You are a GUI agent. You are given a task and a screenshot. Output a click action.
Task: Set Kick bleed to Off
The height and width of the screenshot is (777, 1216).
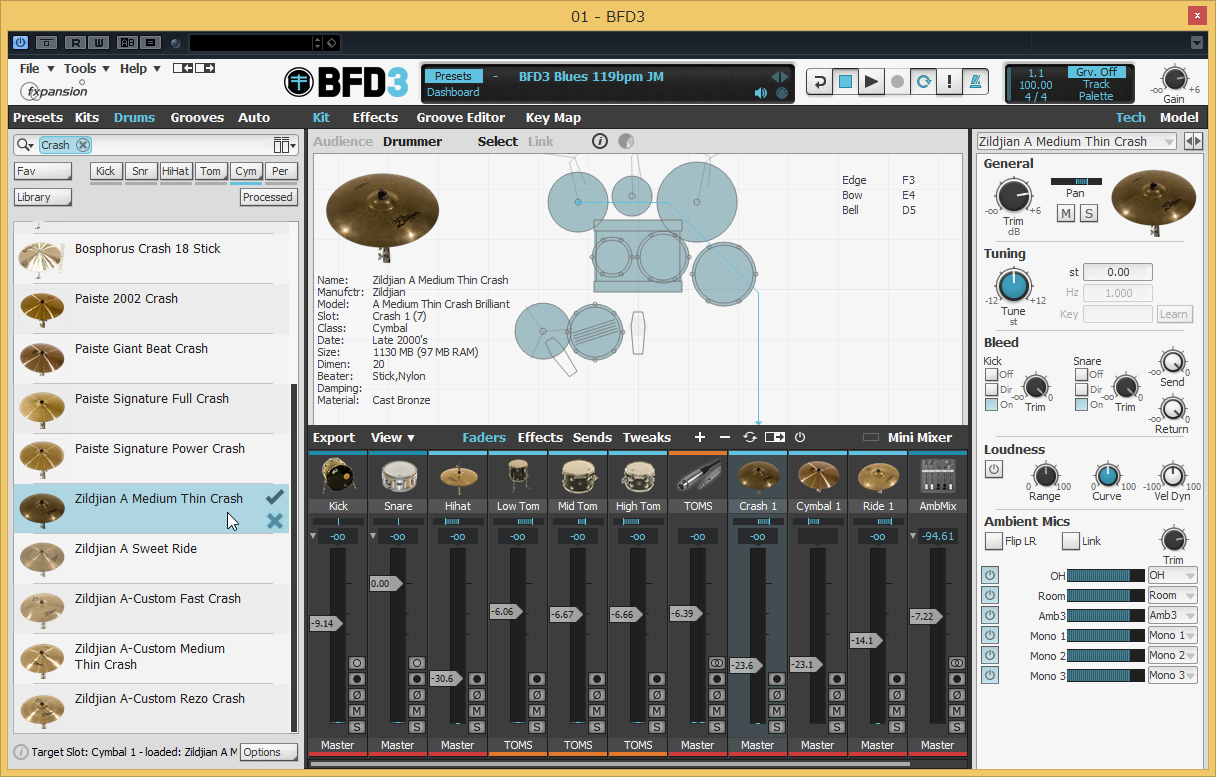pos(991,374)
